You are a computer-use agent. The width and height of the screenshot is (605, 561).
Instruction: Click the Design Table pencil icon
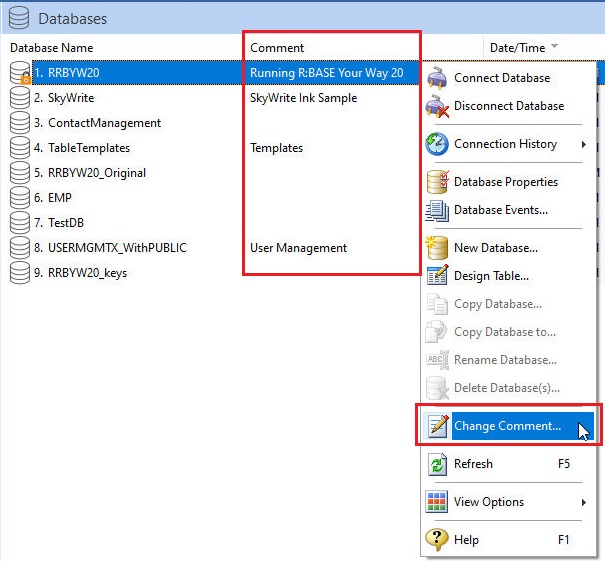click(x=438, y=275)
